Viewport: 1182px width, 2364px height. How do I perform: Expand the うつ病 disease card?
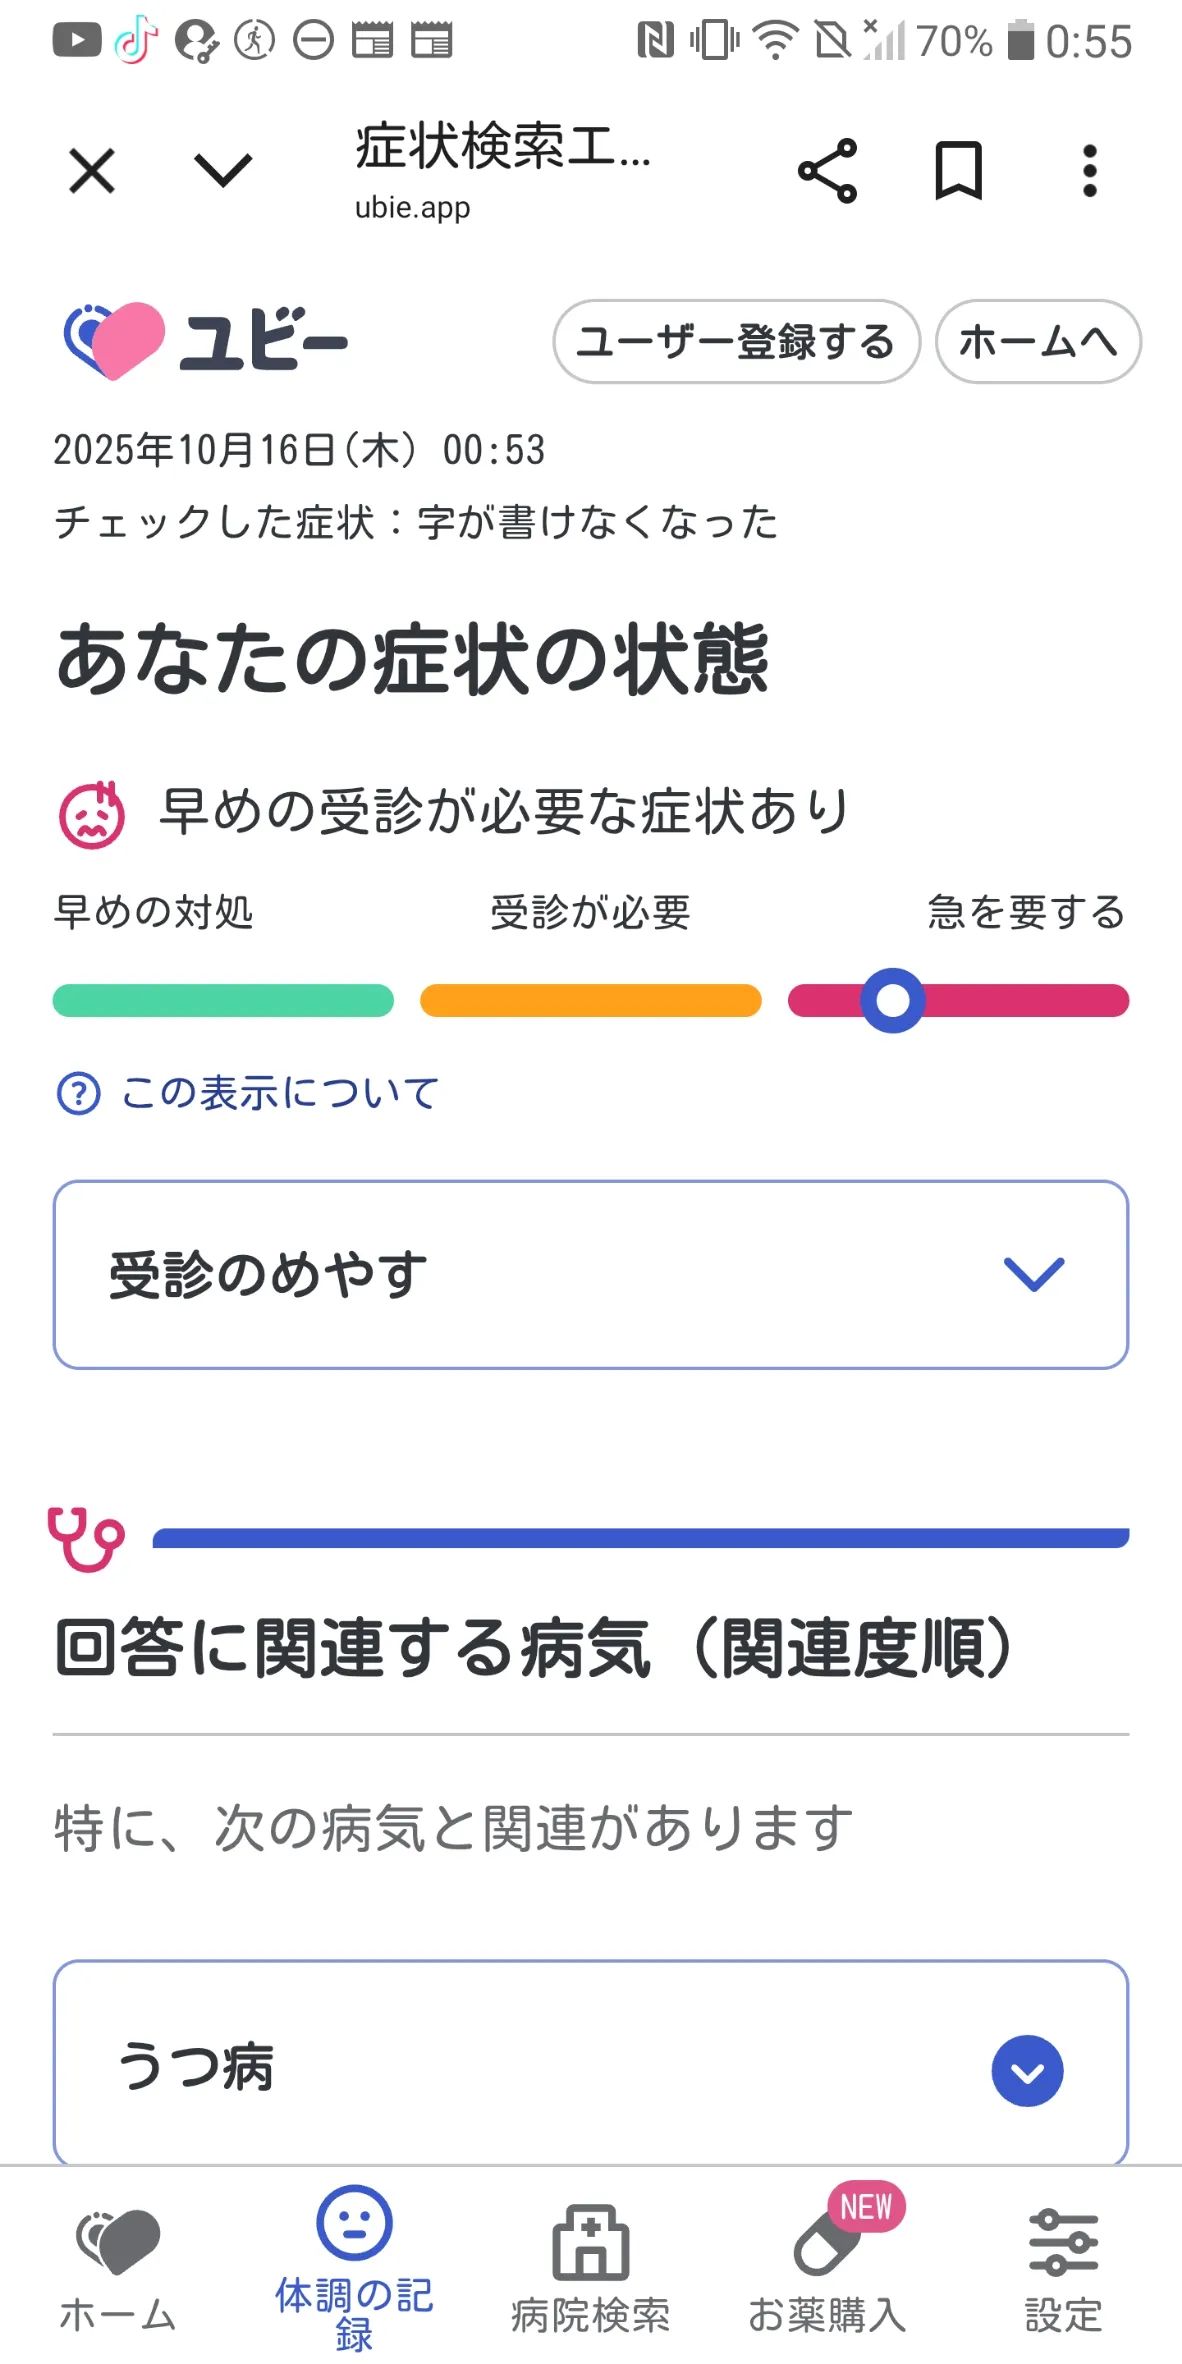tap(591, 2063)
